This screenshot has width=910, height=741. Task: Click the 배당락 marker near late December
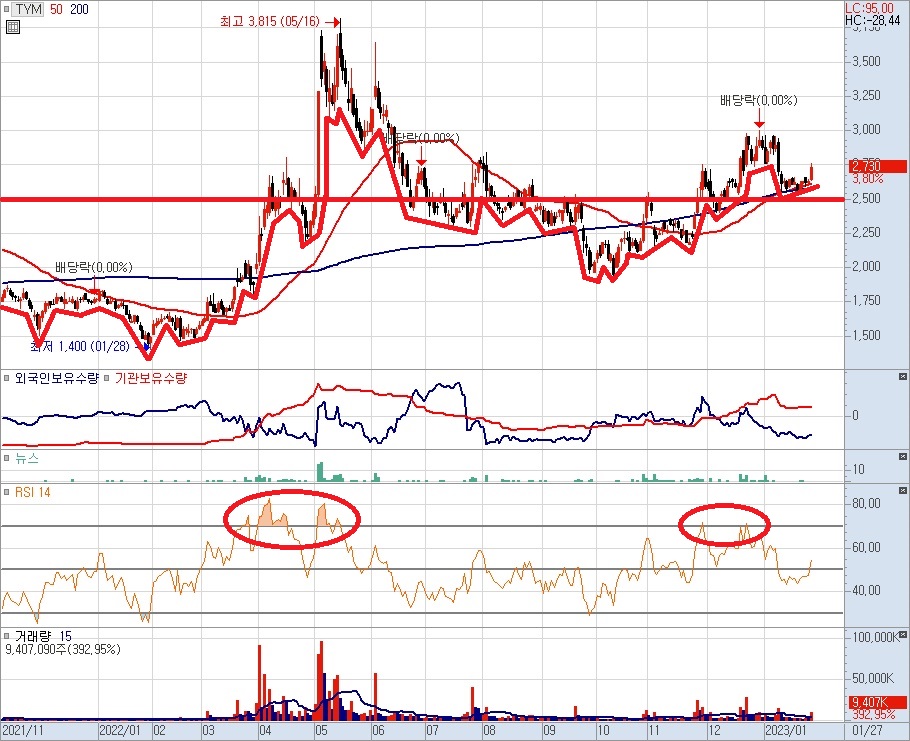tap(759, 100)
